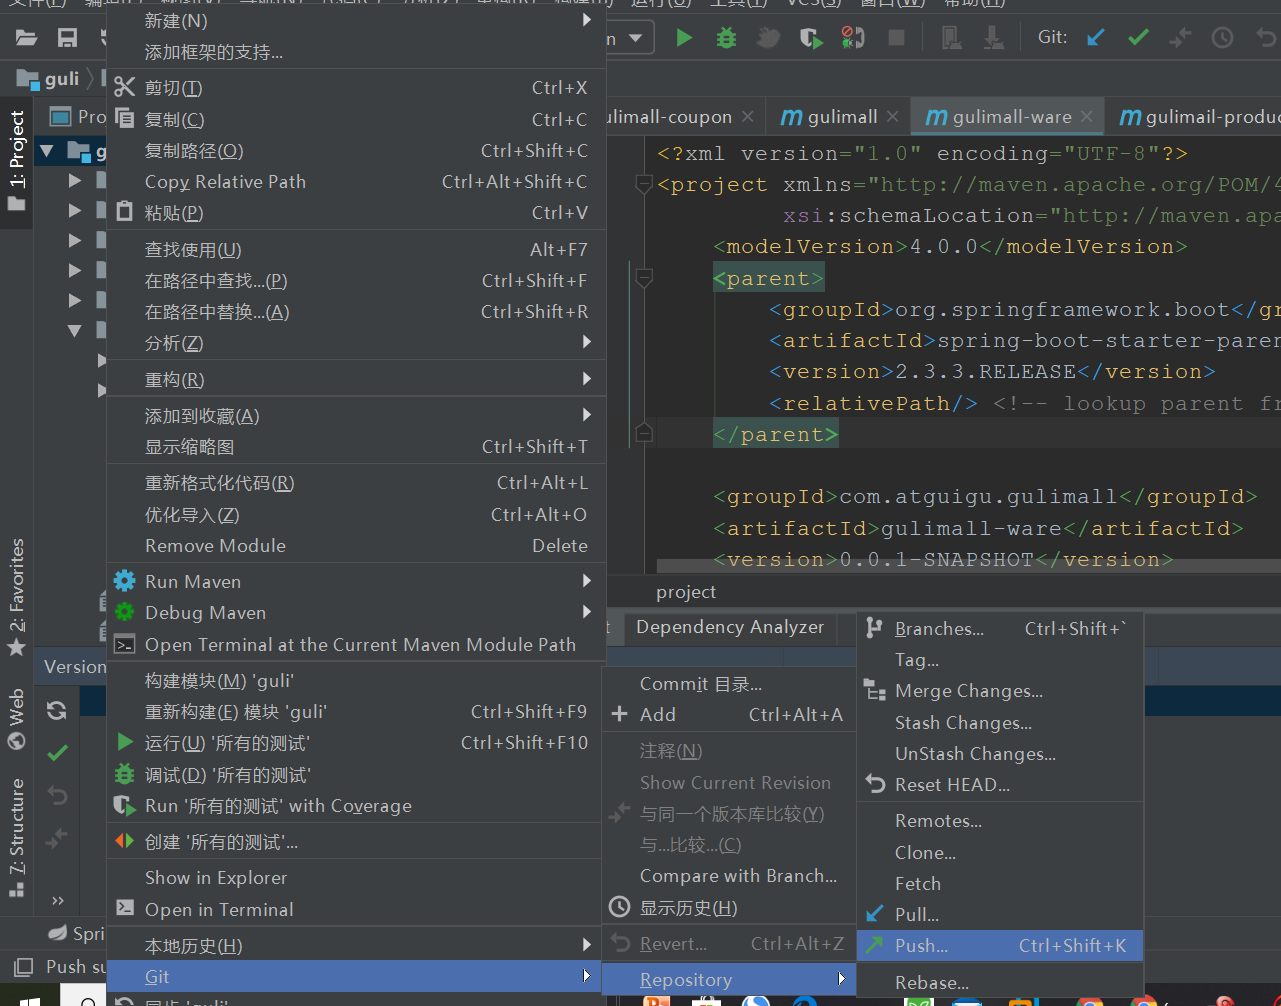The width and height of the screenshot is (1281, 1006).
Task: Select Show in Explorer
Action: coord(356,878)
